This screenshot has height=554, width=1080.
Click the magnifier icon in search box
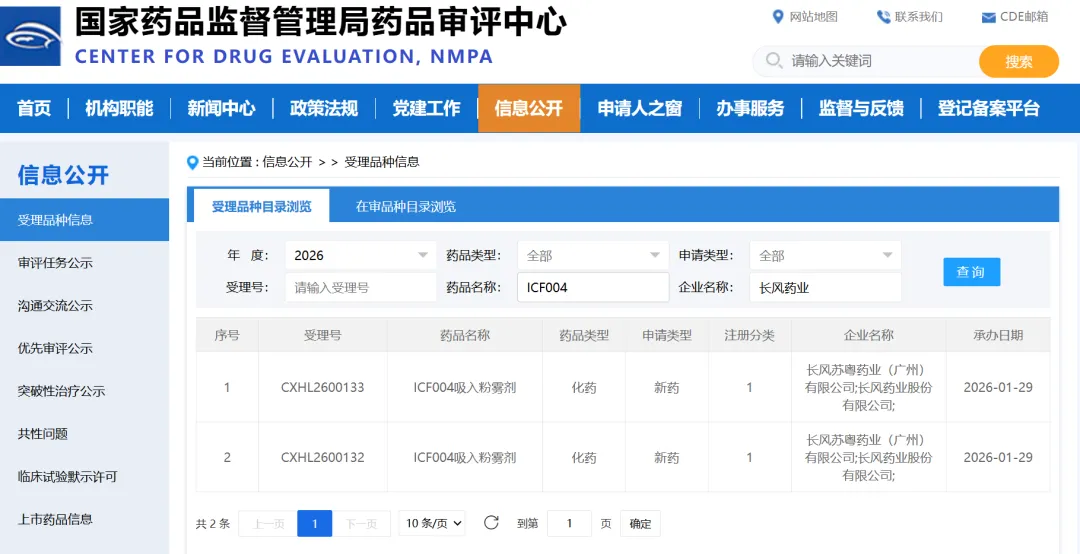773,61
